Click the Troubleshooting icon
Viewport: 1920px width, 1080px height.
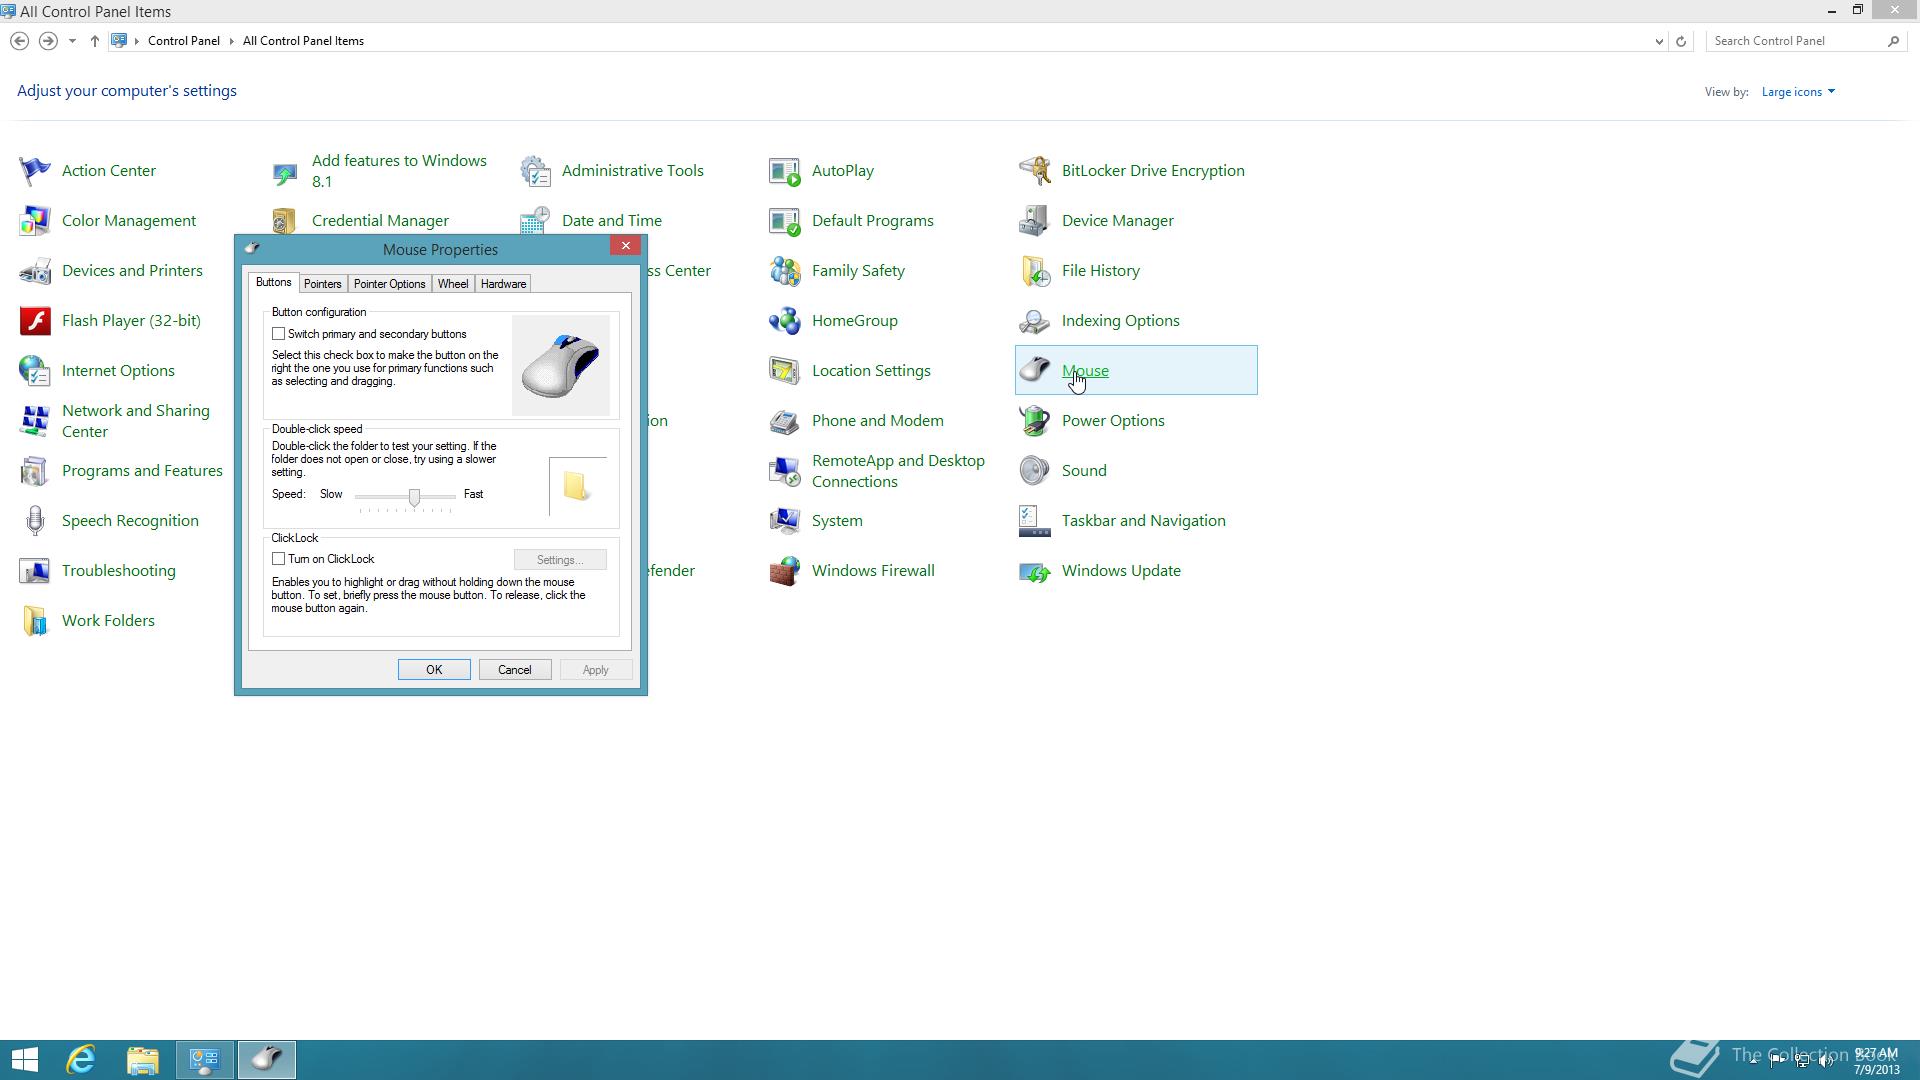[x=35, y=571]
